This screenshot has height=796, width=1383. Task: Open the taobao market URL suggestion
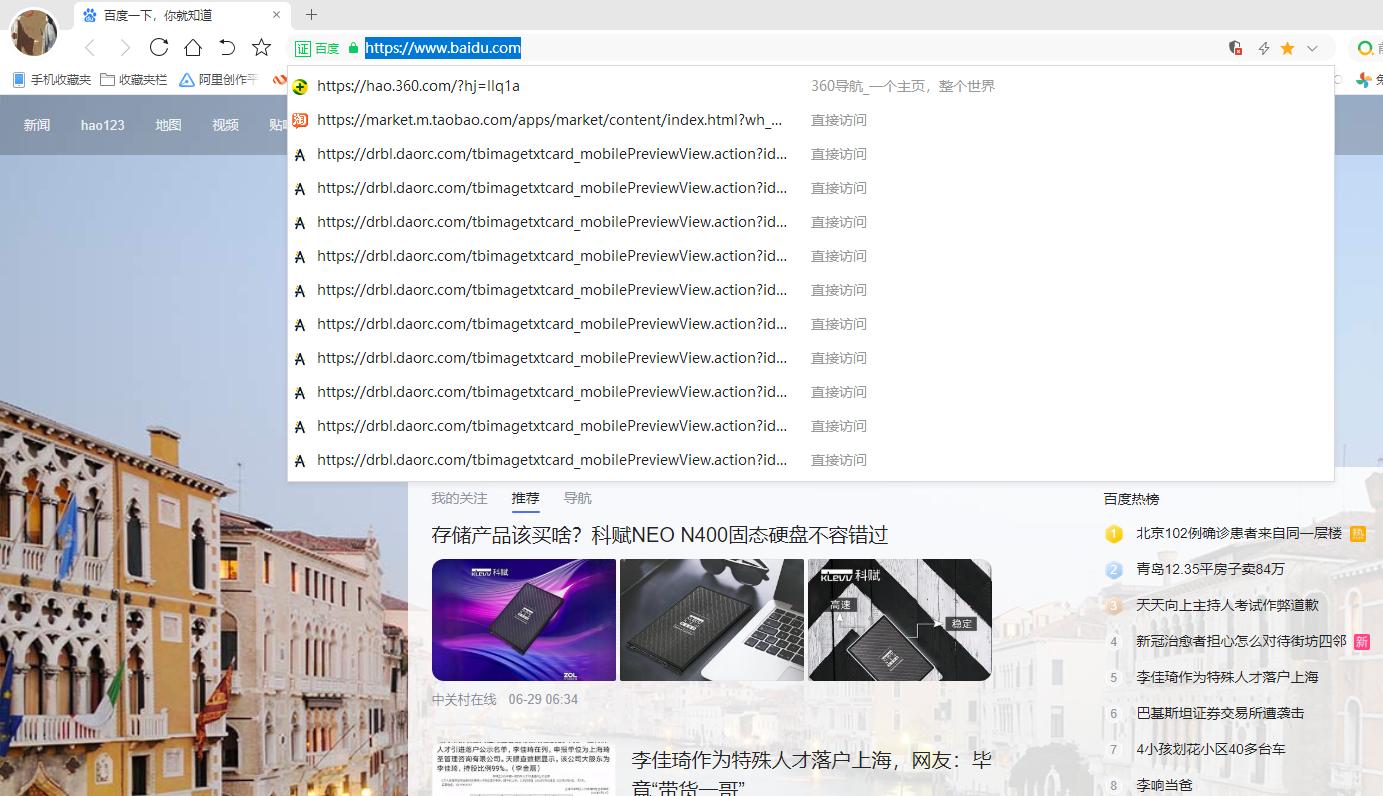tap(550, 120)
